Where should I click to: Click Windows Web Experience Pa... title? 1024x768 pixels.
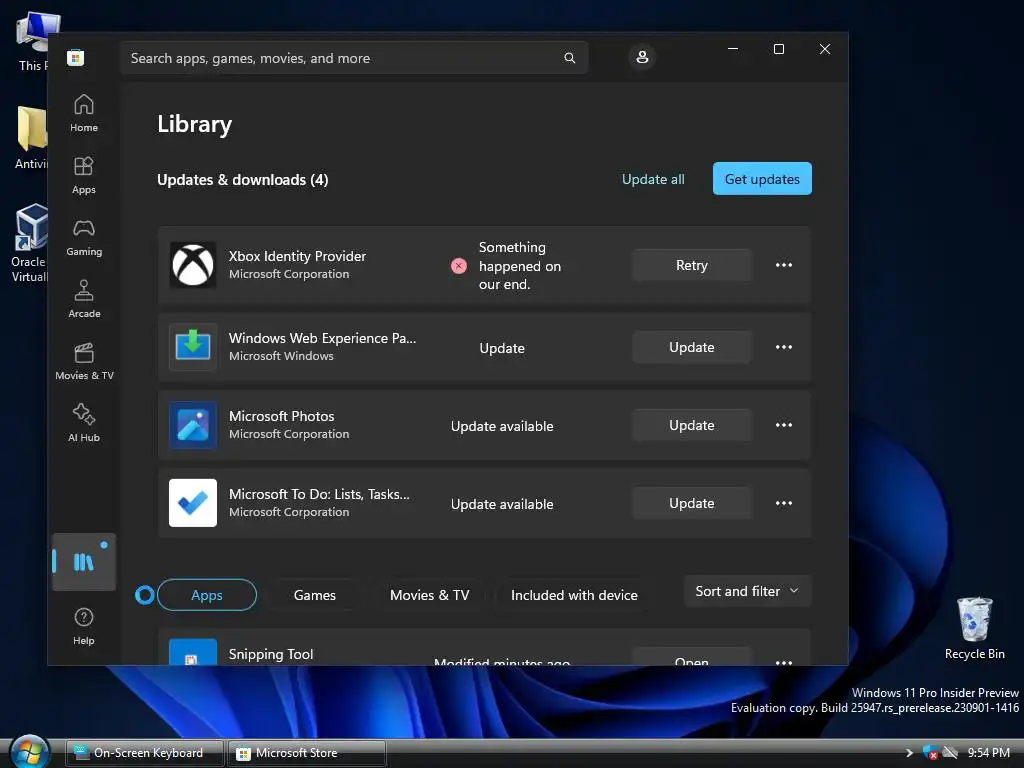322,338
